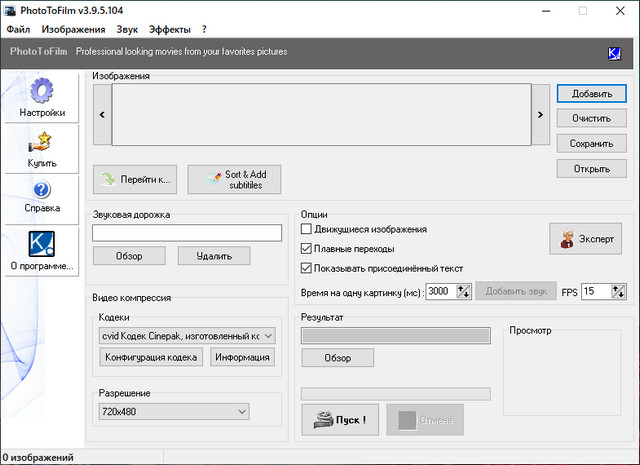Click the Sort & Add subtitles button

point(234,180)
